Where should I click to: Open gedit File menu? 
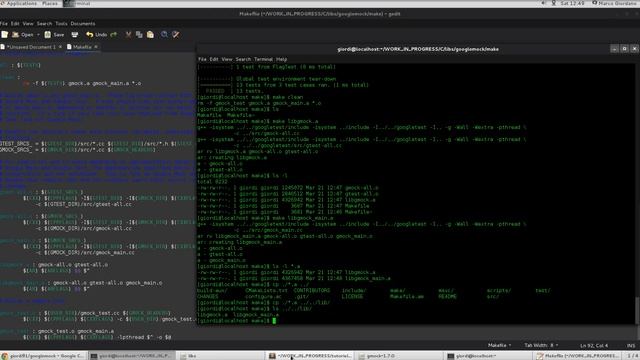pos(4,24)
